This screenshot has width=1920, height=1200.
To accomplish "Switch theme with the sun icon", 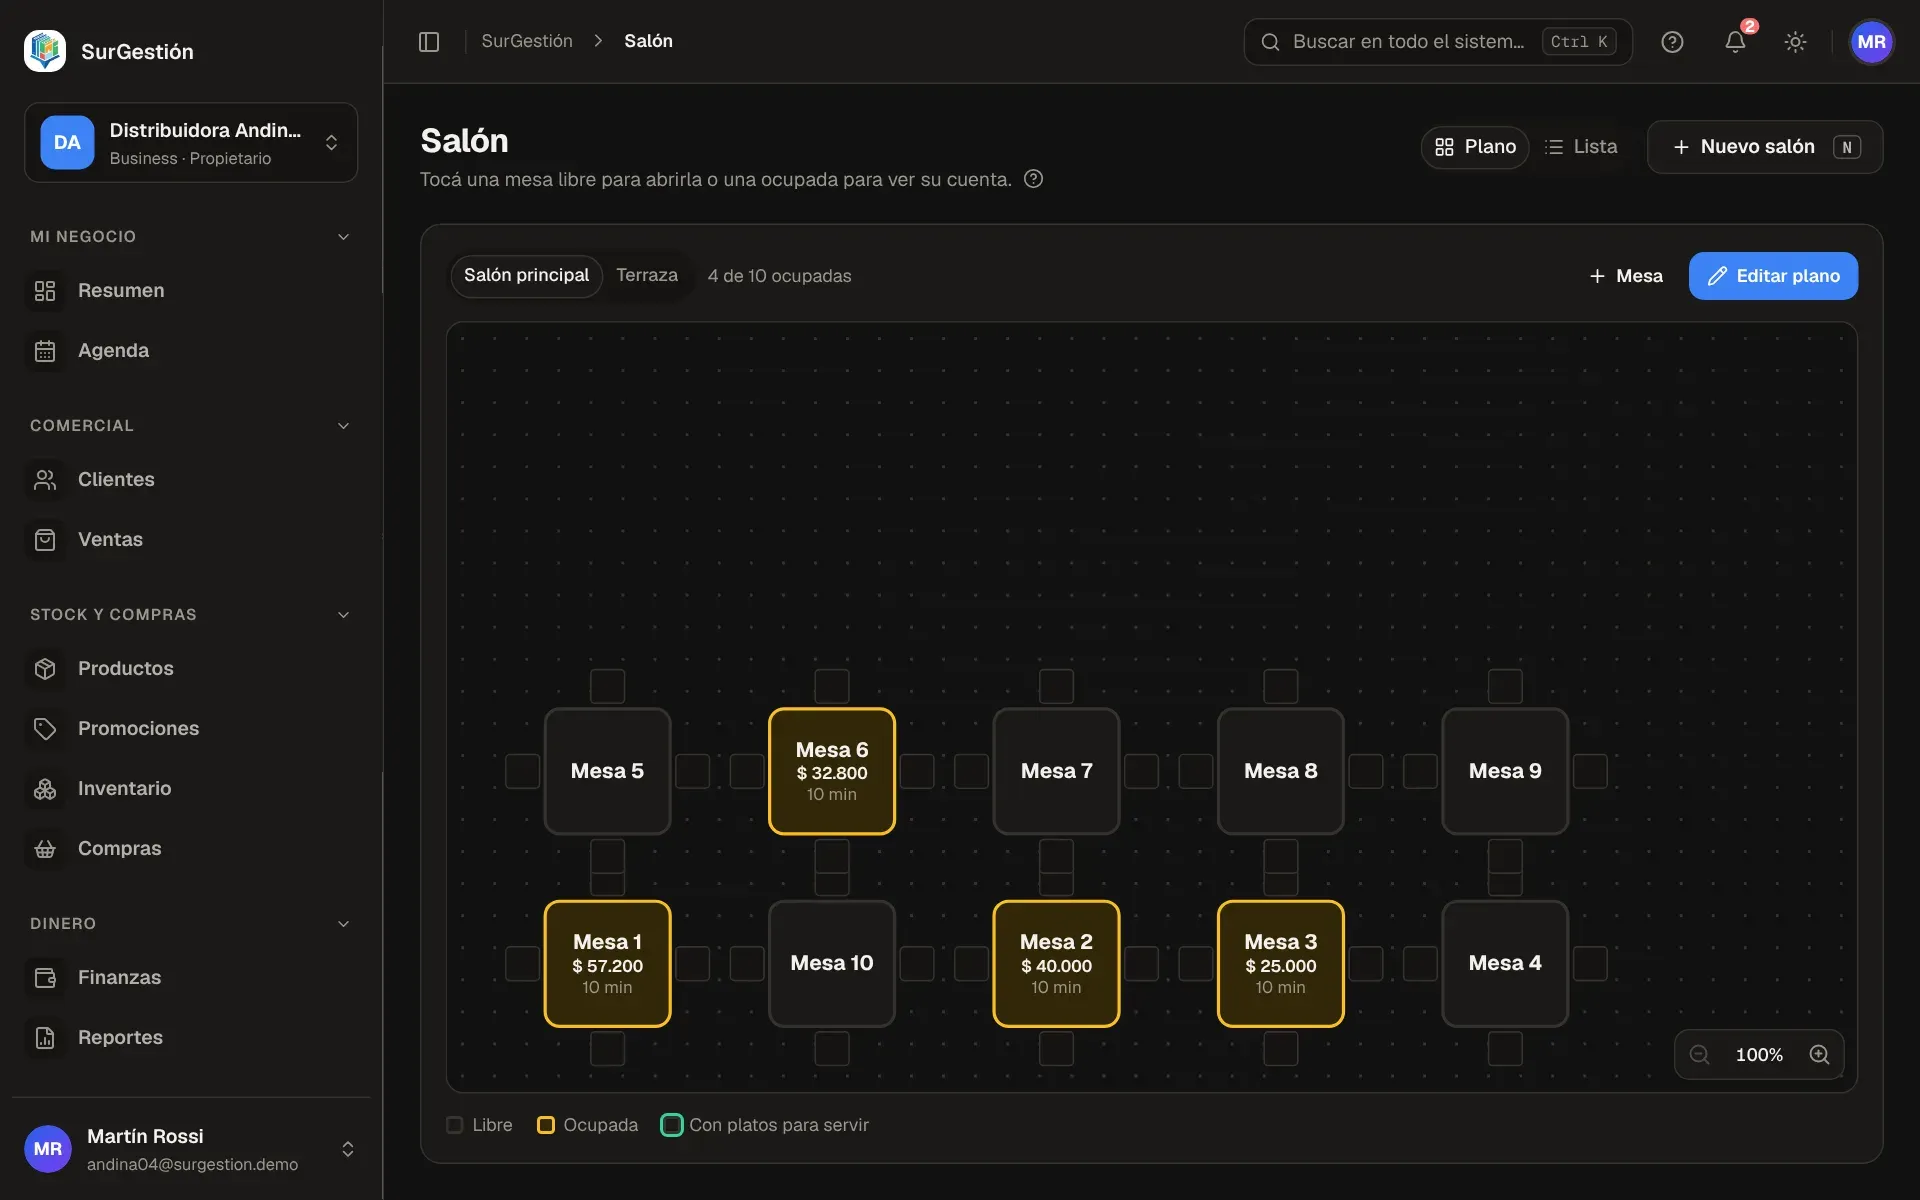I will tap(1795, 42).
